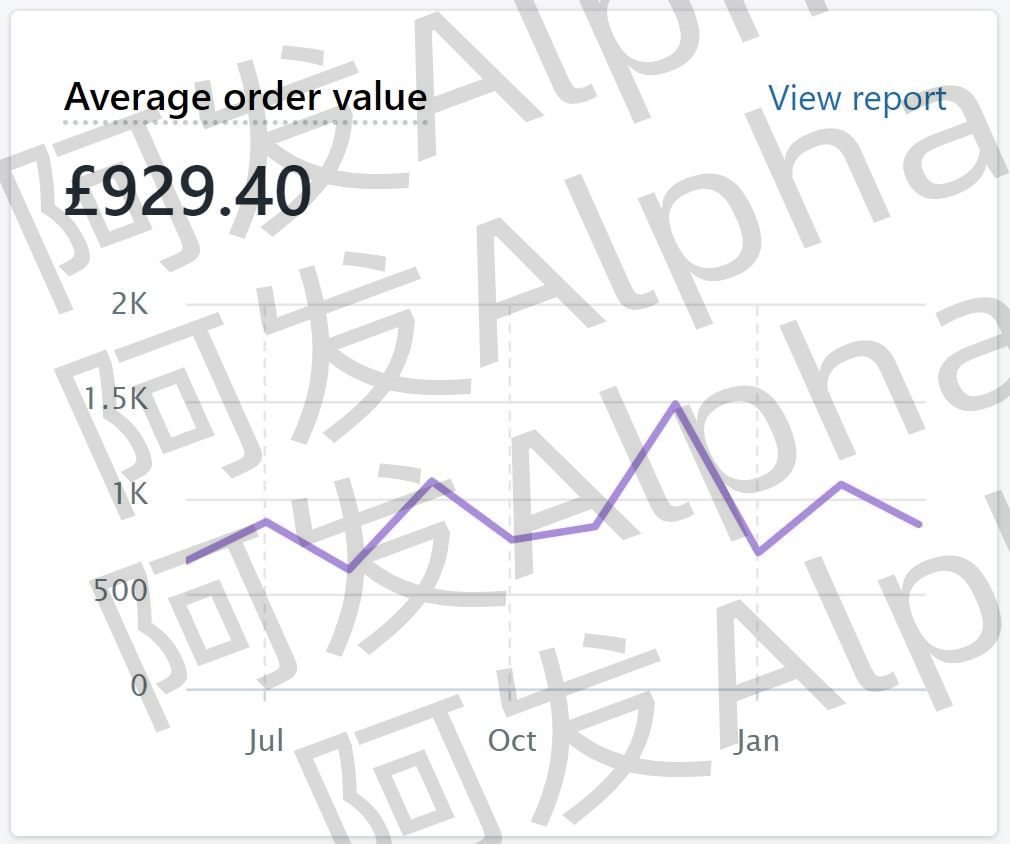Click the line's low point at Jan gridline
This screenshot has height=844, width=1010.
click(759, 553)
